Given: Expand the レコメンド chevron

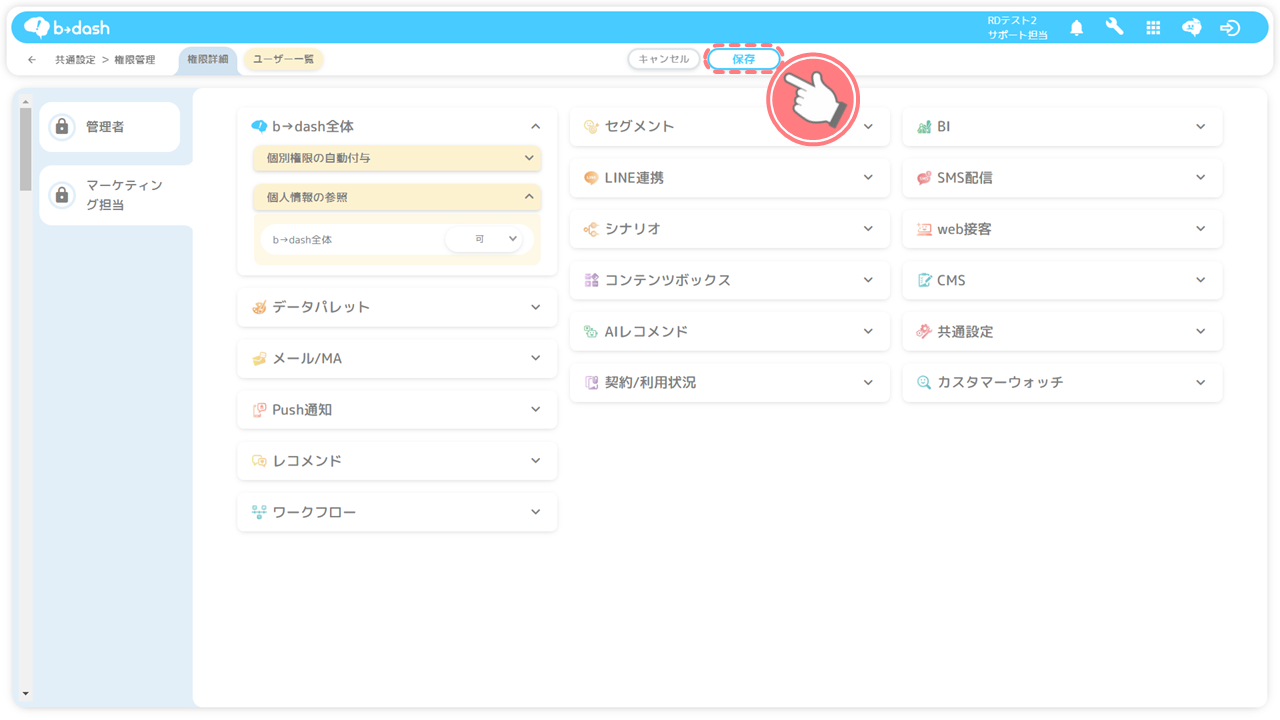Looking at the screenshot, I should (x=535, y=461).
